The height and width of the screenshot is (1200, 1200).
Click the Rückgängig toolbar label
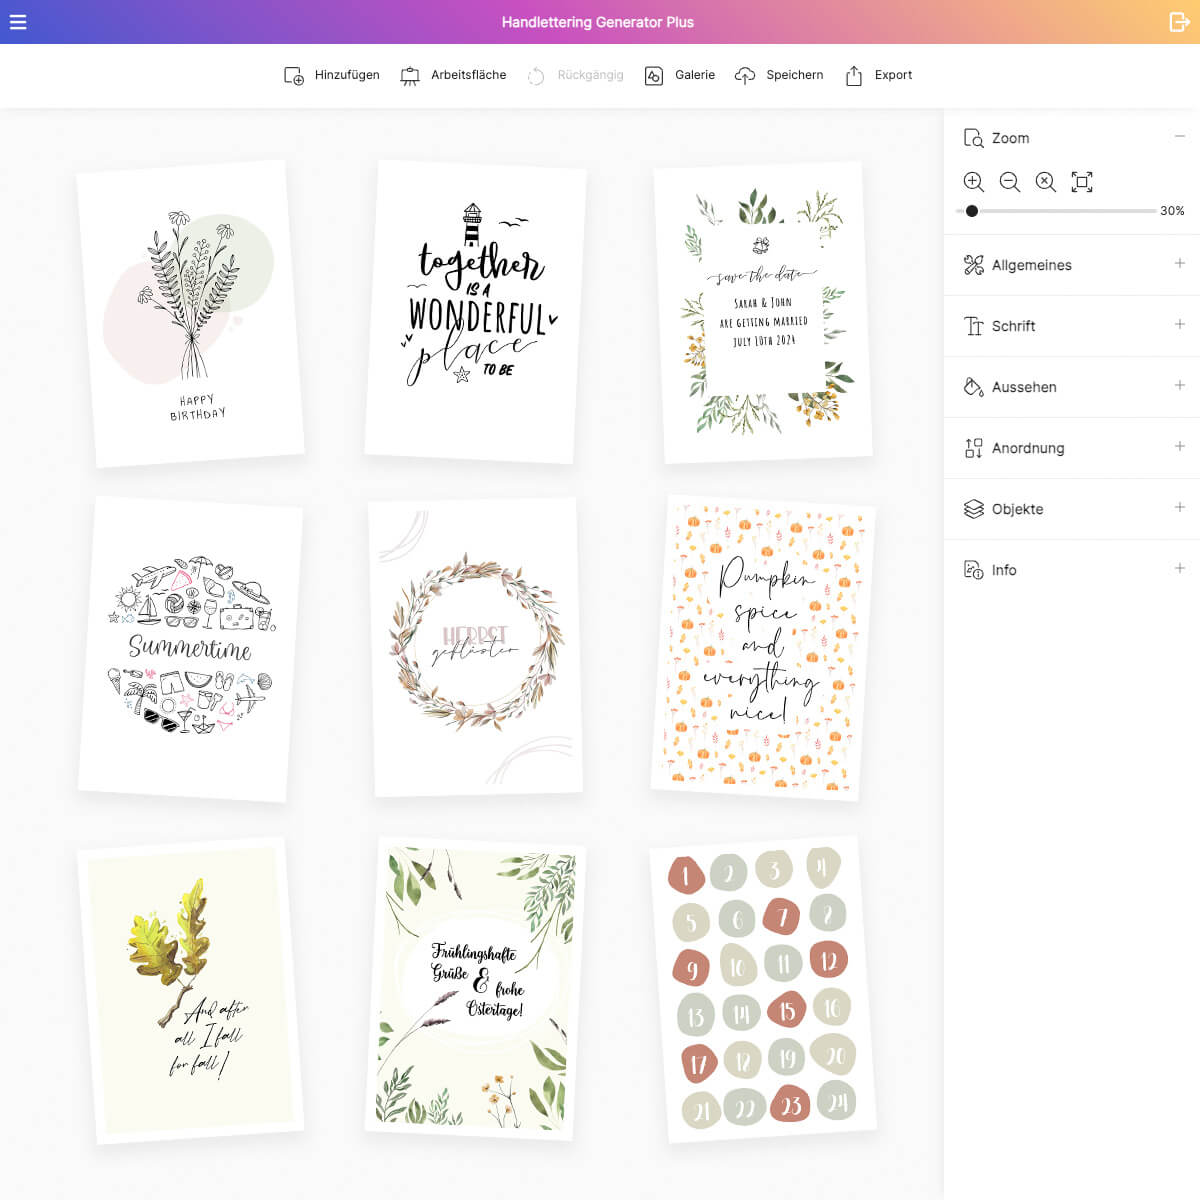click(x=590, y=75)
